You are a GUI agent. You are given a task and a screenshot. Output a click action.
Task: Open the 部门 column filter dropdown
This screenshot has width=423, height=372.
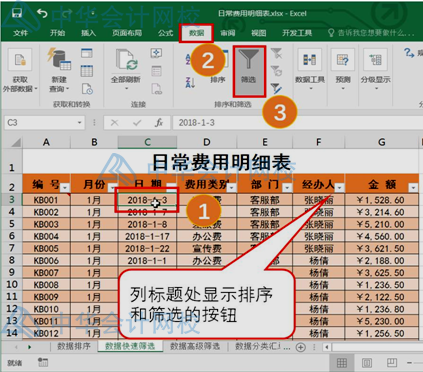click(x=287, y=188)
